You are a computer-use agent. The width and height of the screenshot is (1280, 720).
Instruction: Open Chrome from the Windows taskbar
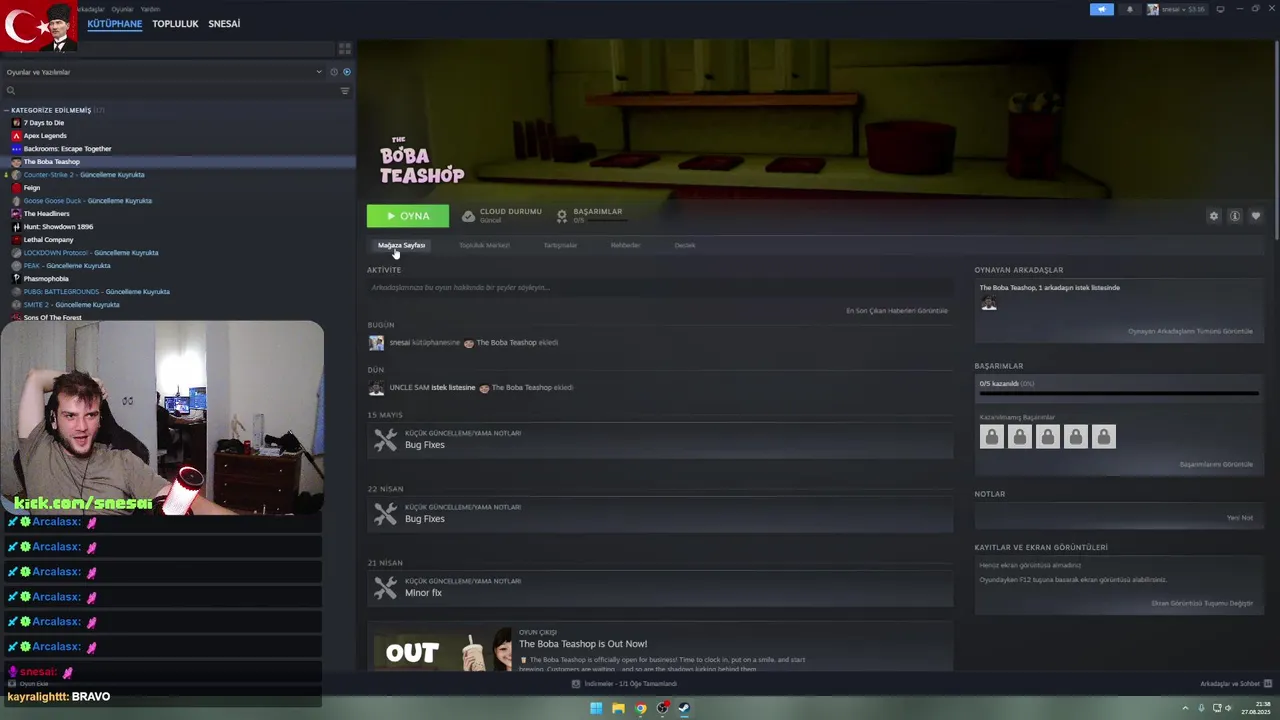point(640,708)
